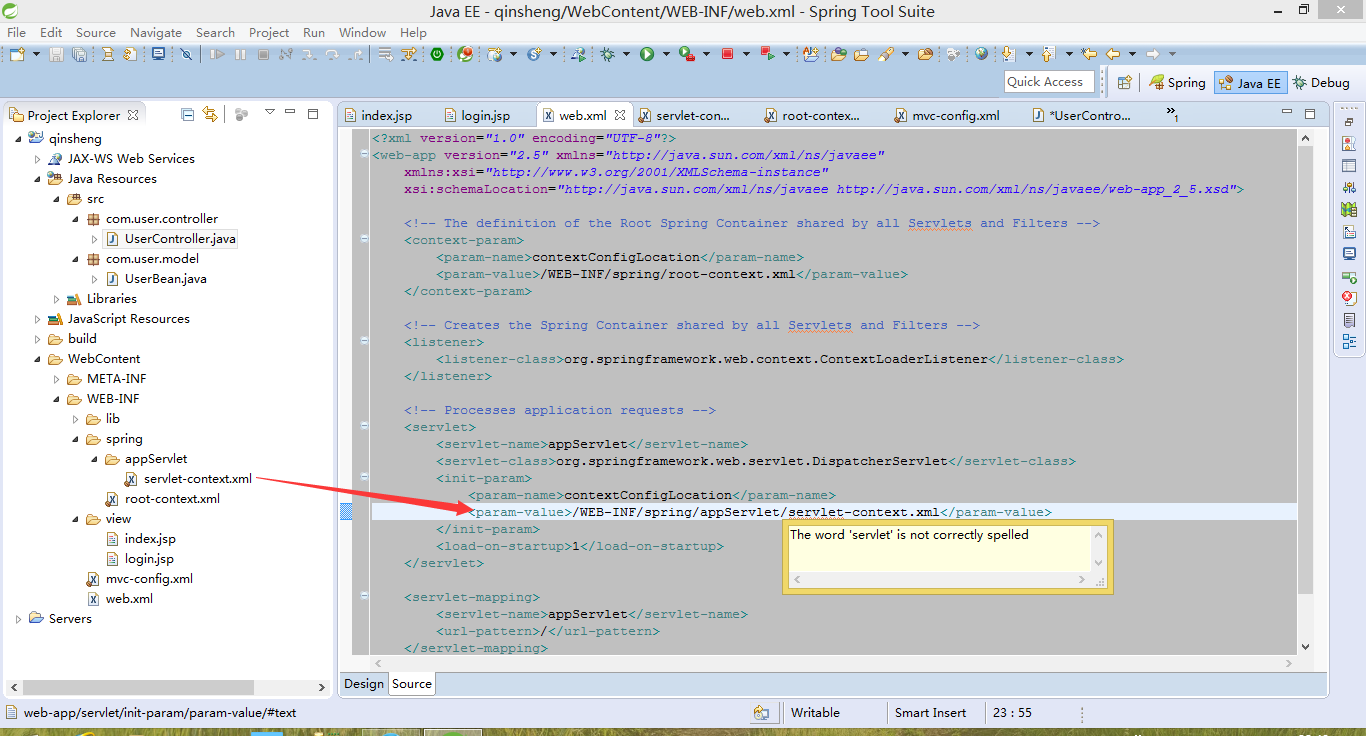Close the web.xml editor tab

(620, 116)
